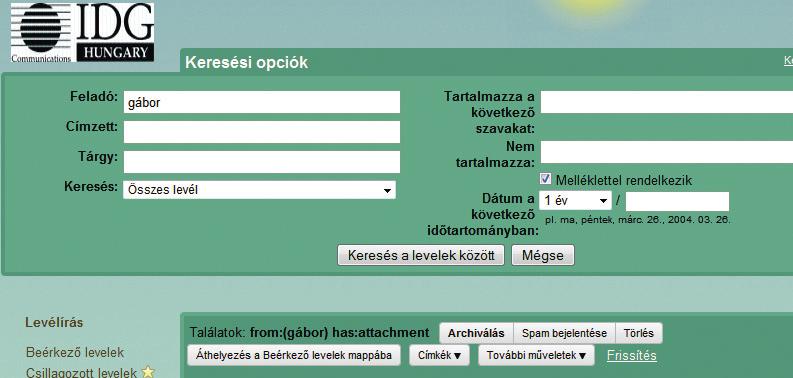Screen dimensions: 793x378
Task: Click the Archiválás button
Action: coord(476,333)
